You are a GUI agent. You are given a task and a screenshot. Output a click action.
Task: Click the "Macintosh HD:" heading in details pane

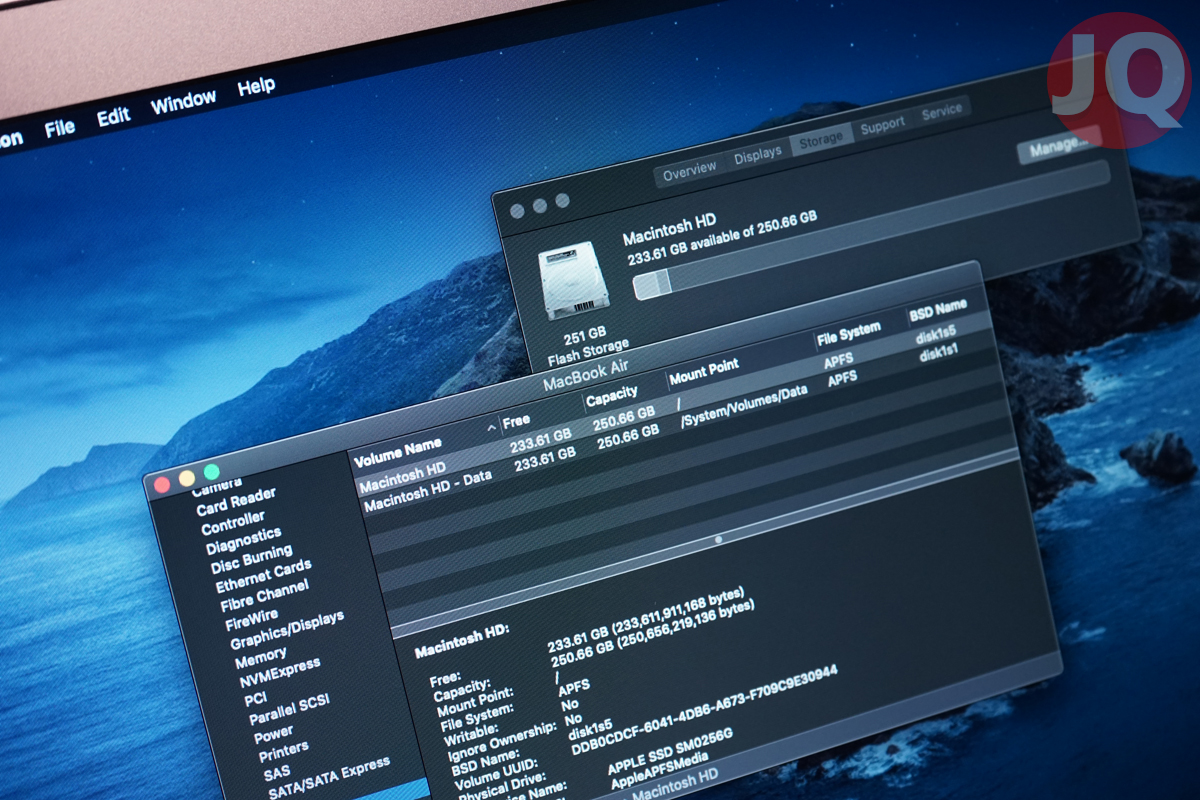coord(462,641)
